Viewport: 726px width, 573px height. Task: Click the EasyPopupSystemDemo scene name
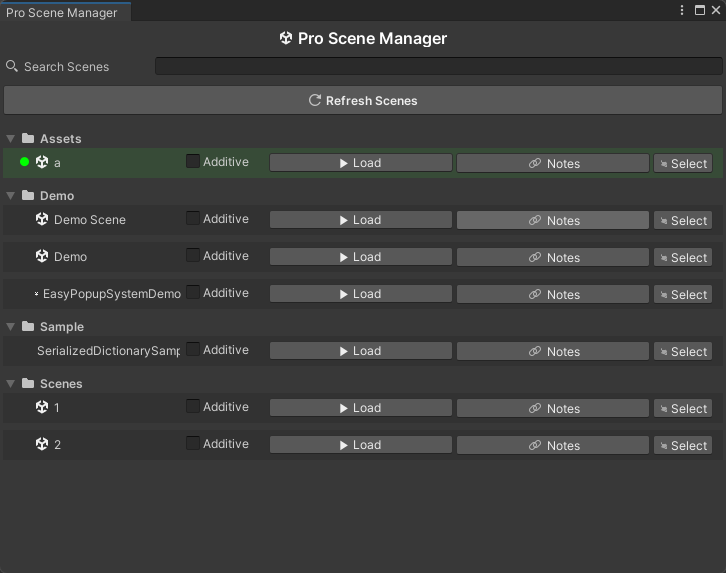coord(112,294)
